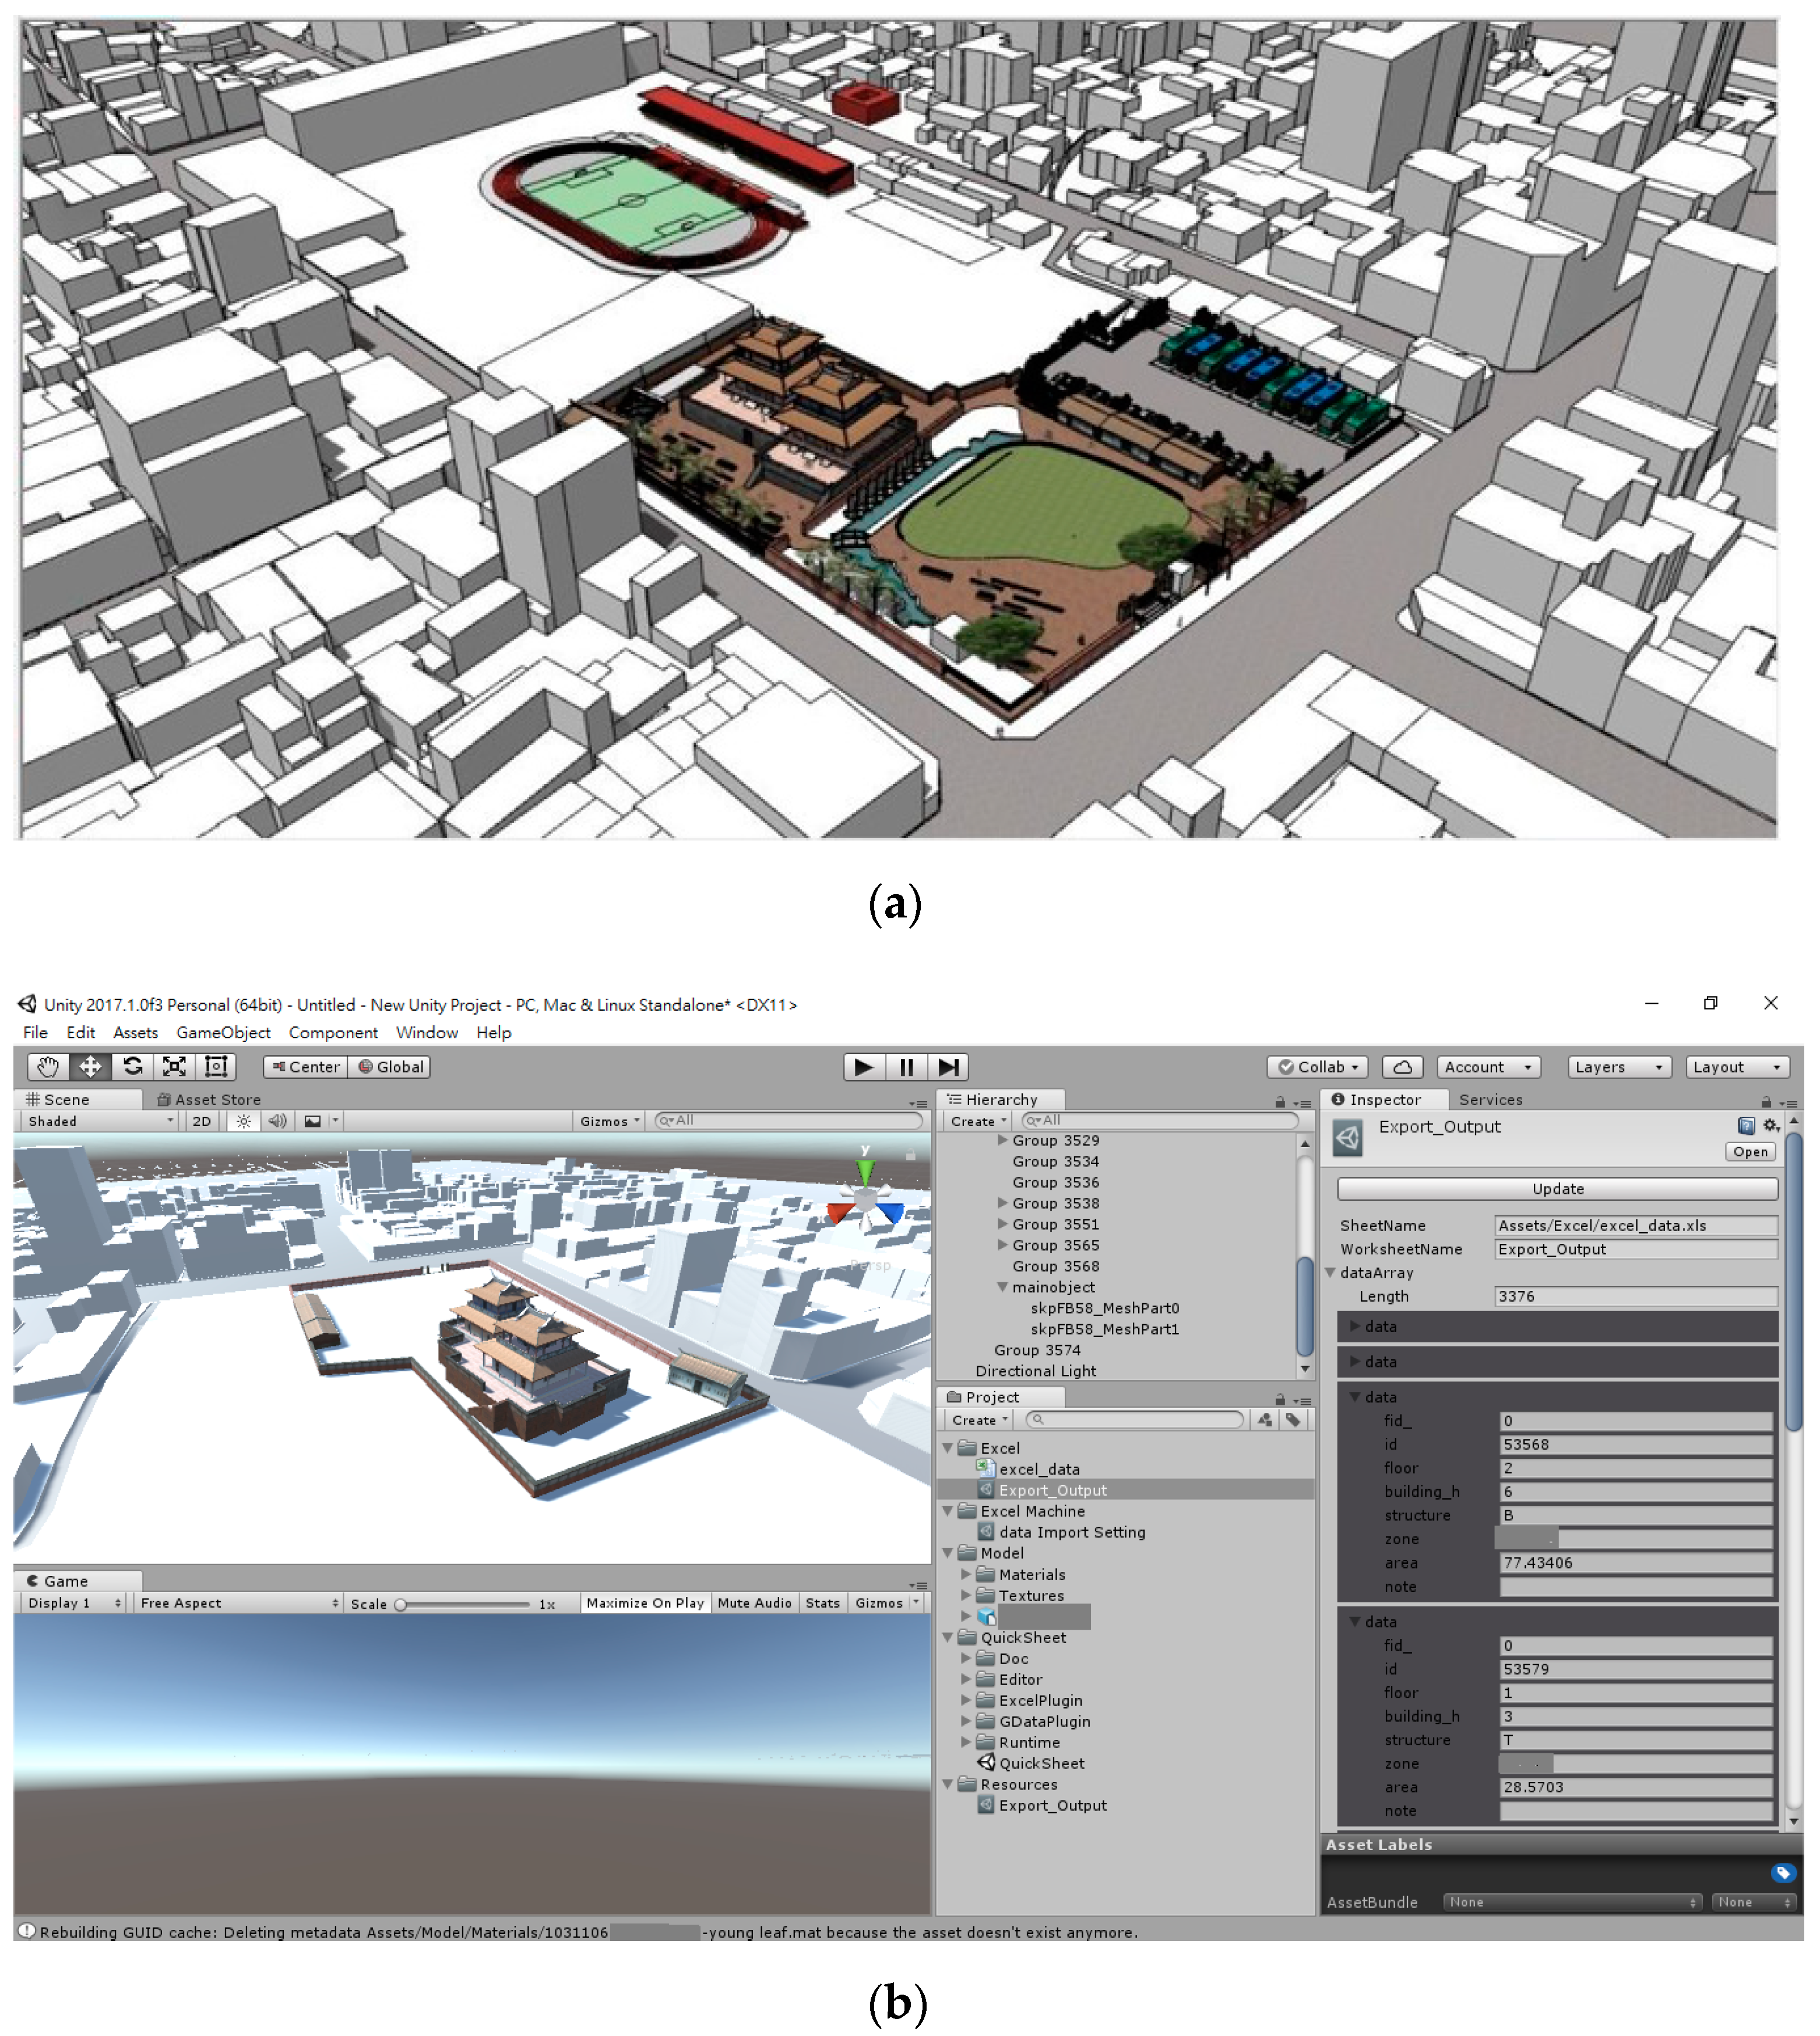The width and height of the screenshot is (1820, 2036).
Task: Open the GameObject menu
Action: click(223, 1033)
